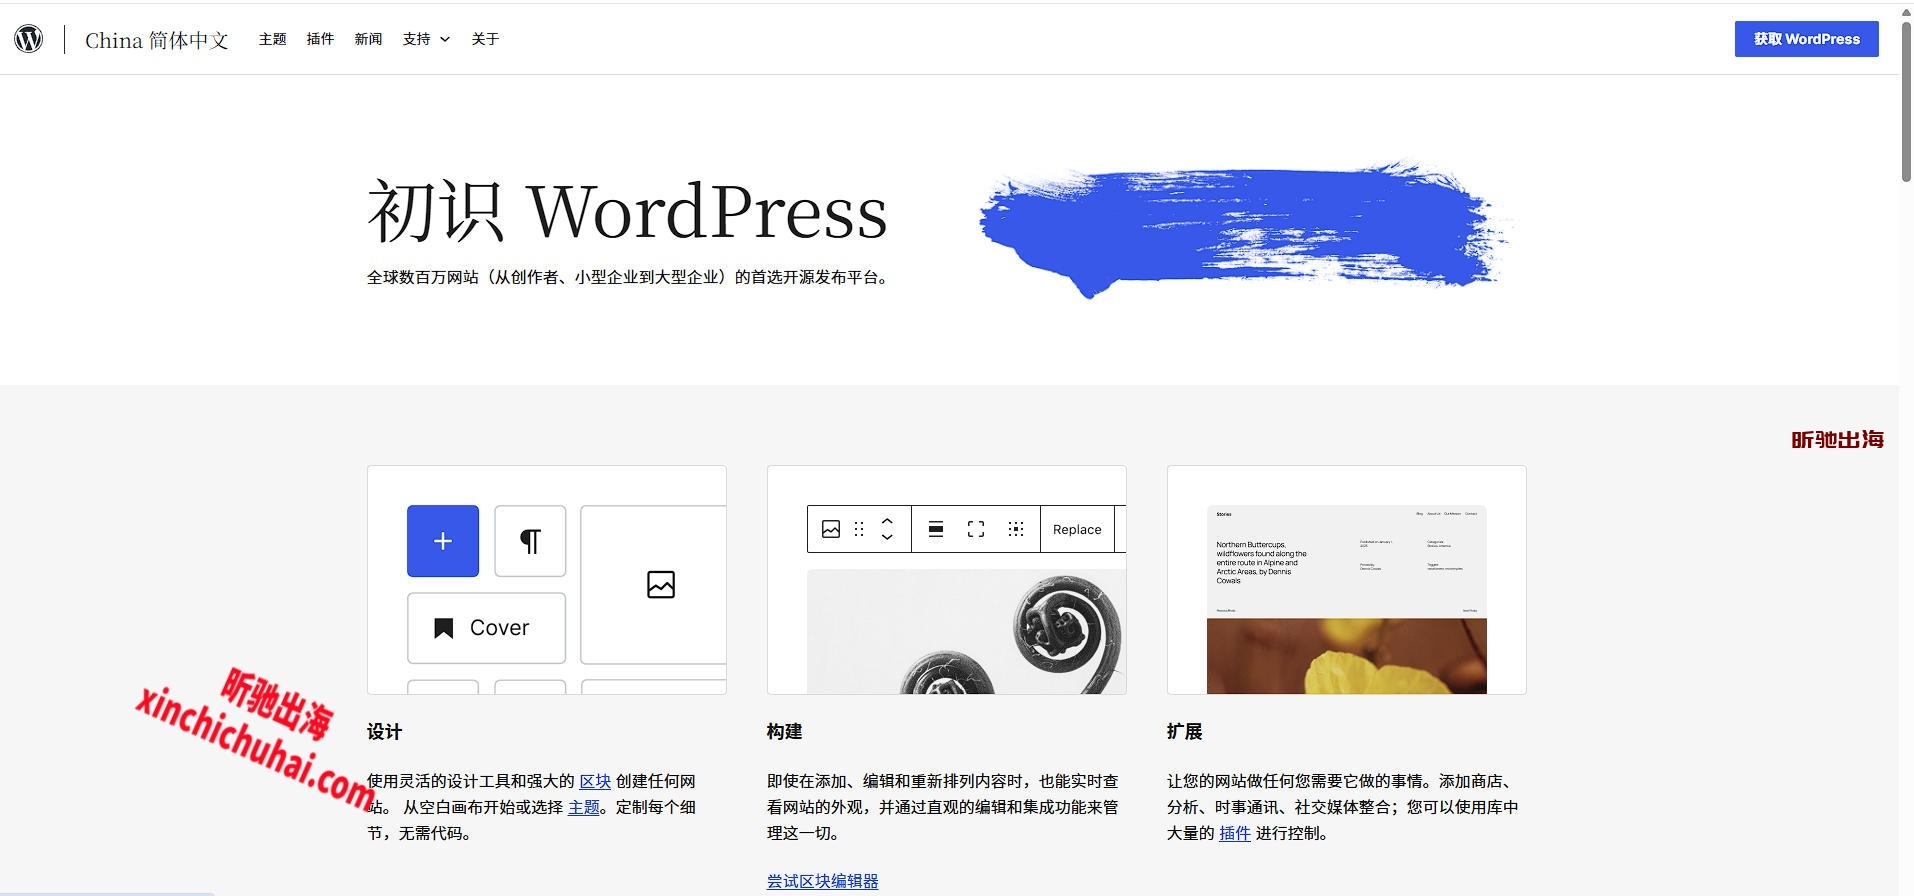The width and height of the screenshot is (1914, 896).
Task: Open the 插件 menu item
Action: pyautogui.click(x=320, y=39)
